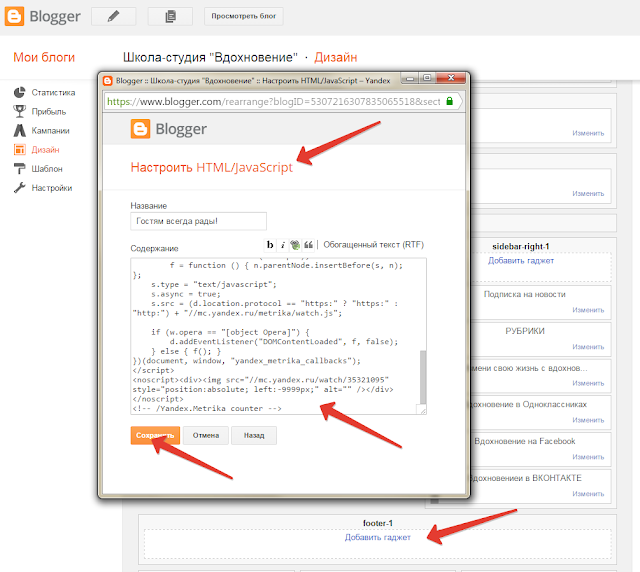Minimize the popup window
The width and height of the screenshot is (640, 572).
410,78
